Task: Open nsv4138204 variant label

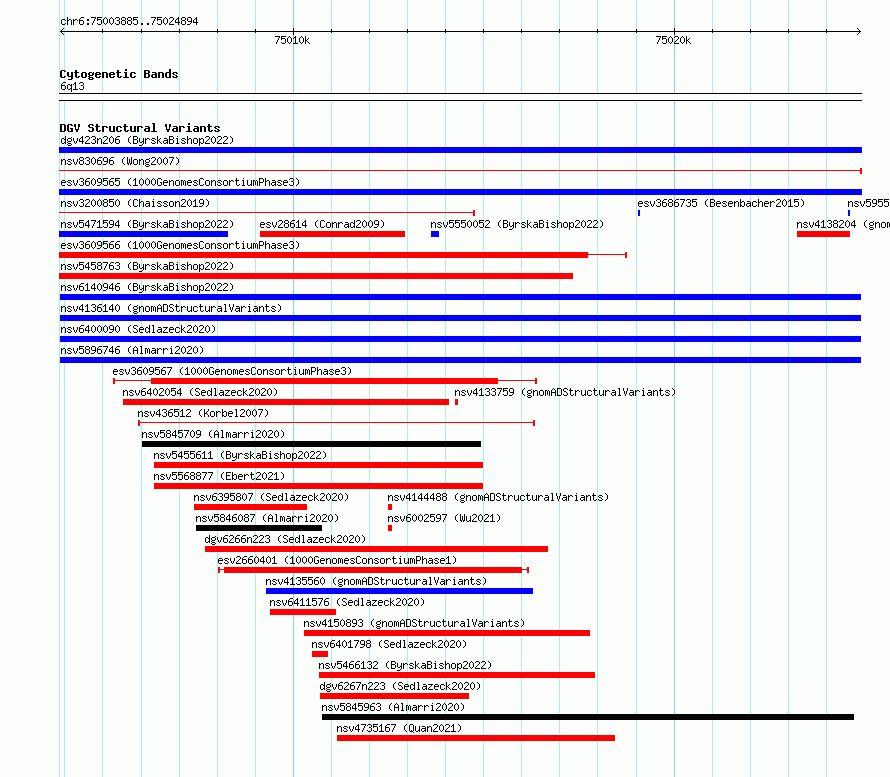Action: click(x=843, y=224)
